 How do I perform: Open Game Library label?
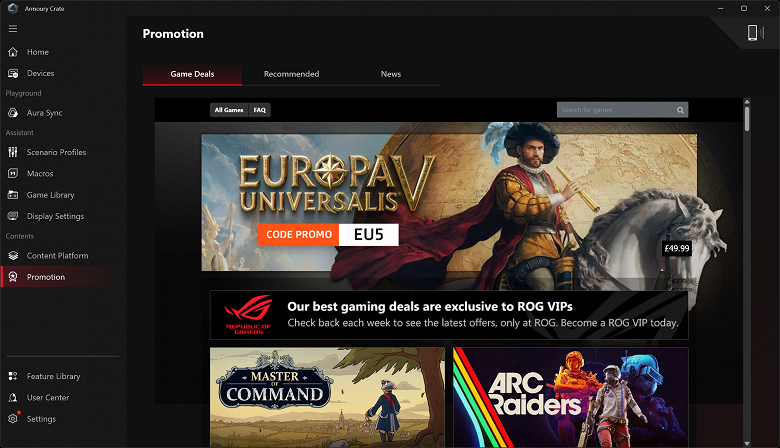pos(50,195)
